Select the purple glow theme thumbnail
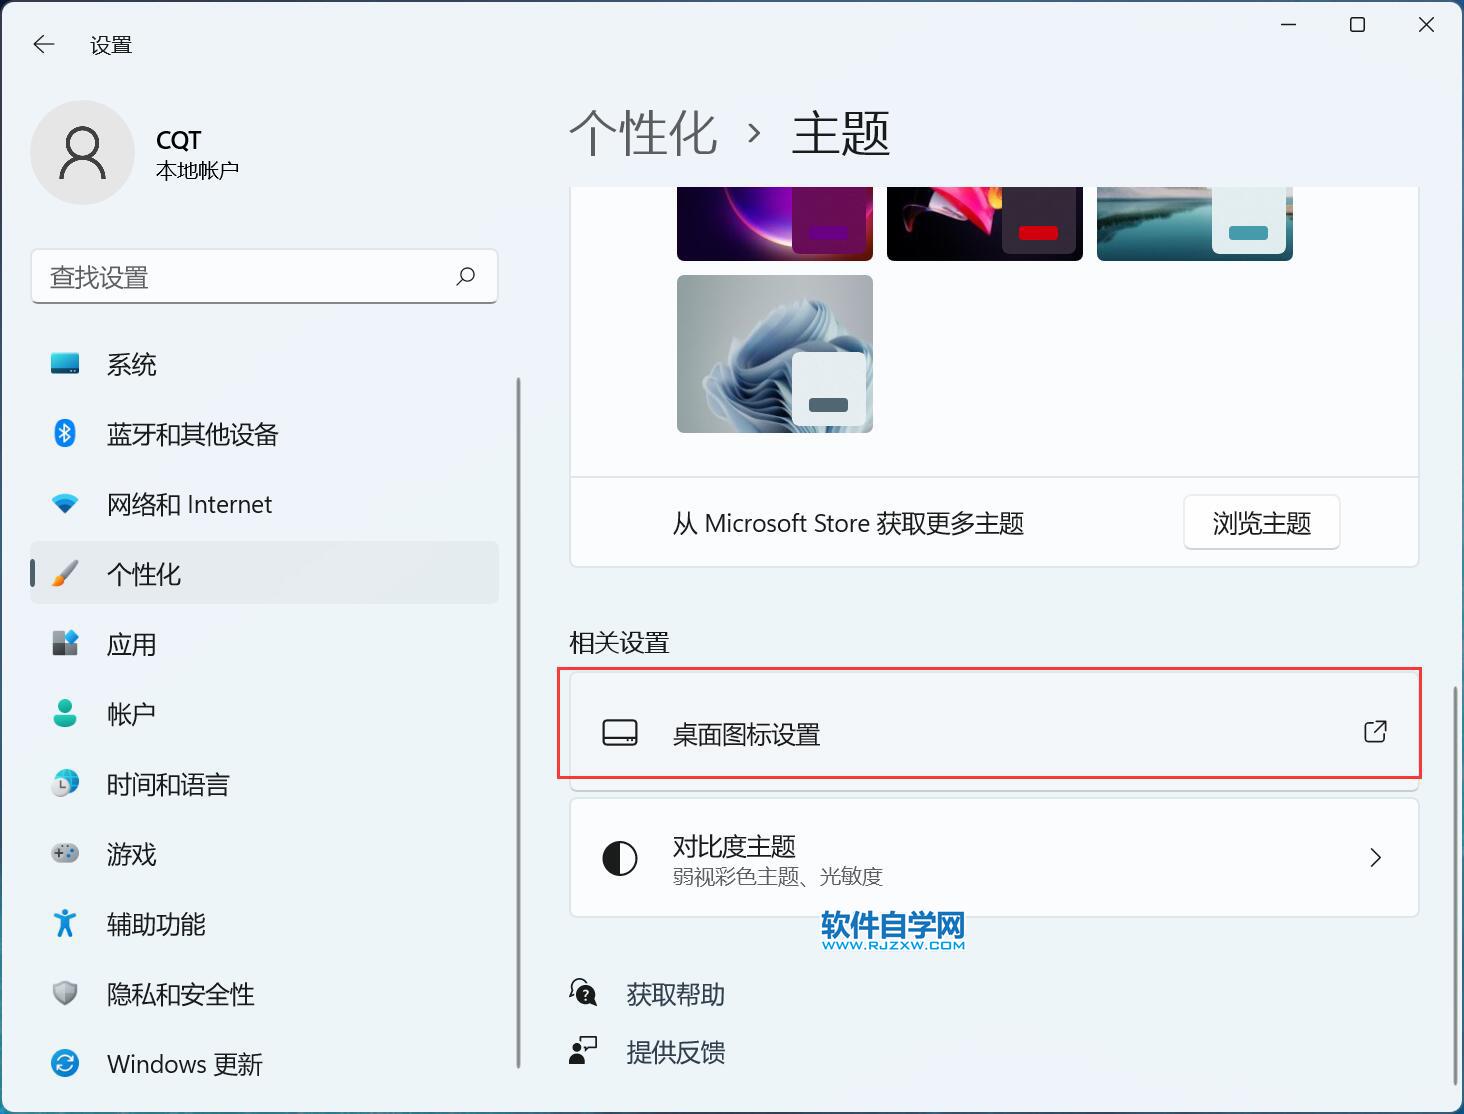Viewport: 1464px width, 1114px height. (x=775, y=223)
